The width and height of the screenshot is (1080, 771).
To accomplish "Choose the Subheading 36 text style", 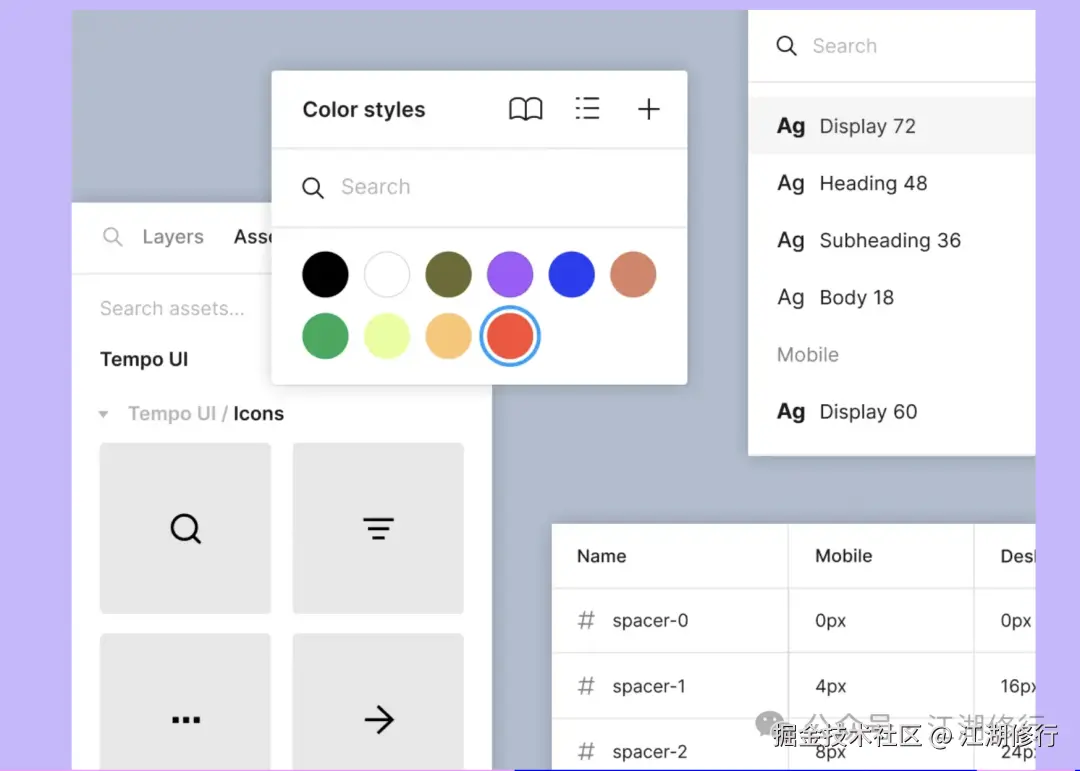I will pyautogui.click(x=892, y=240).
